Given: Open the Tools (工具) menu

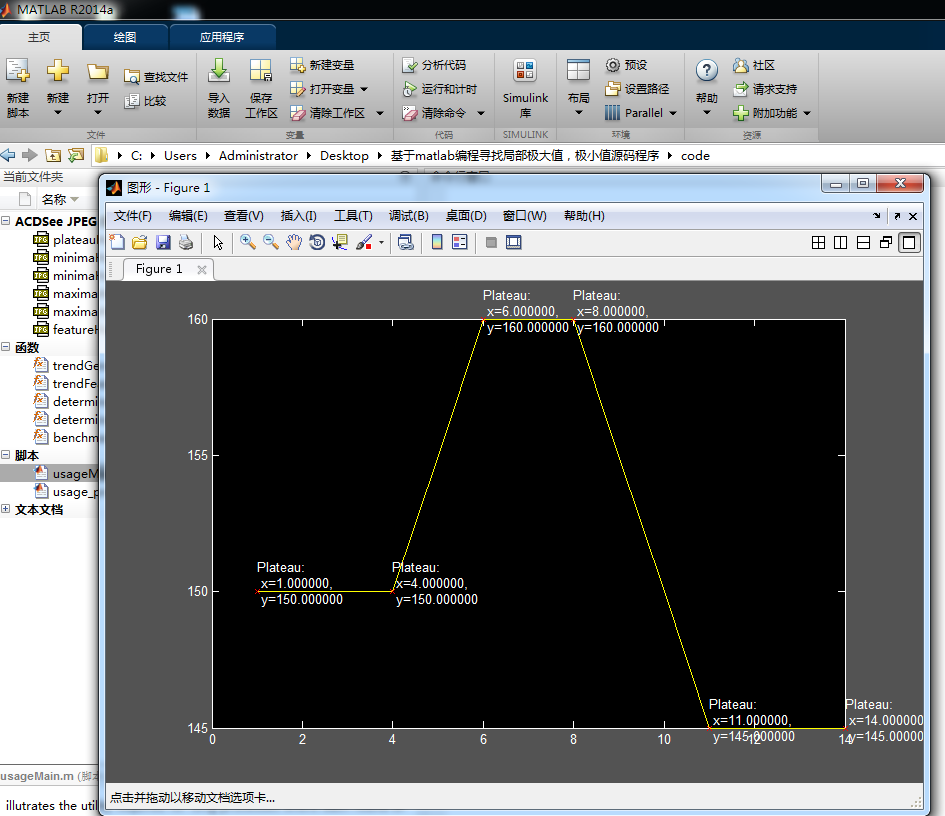Looking at the screenshot, I should [x=353, y=216].
